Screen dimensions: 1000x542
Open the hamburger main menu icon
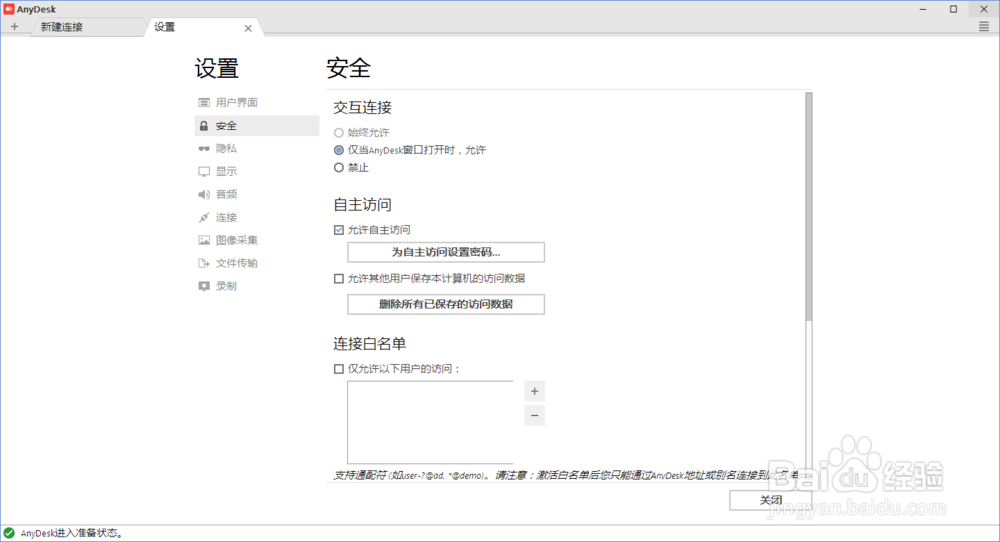point(984,27)
